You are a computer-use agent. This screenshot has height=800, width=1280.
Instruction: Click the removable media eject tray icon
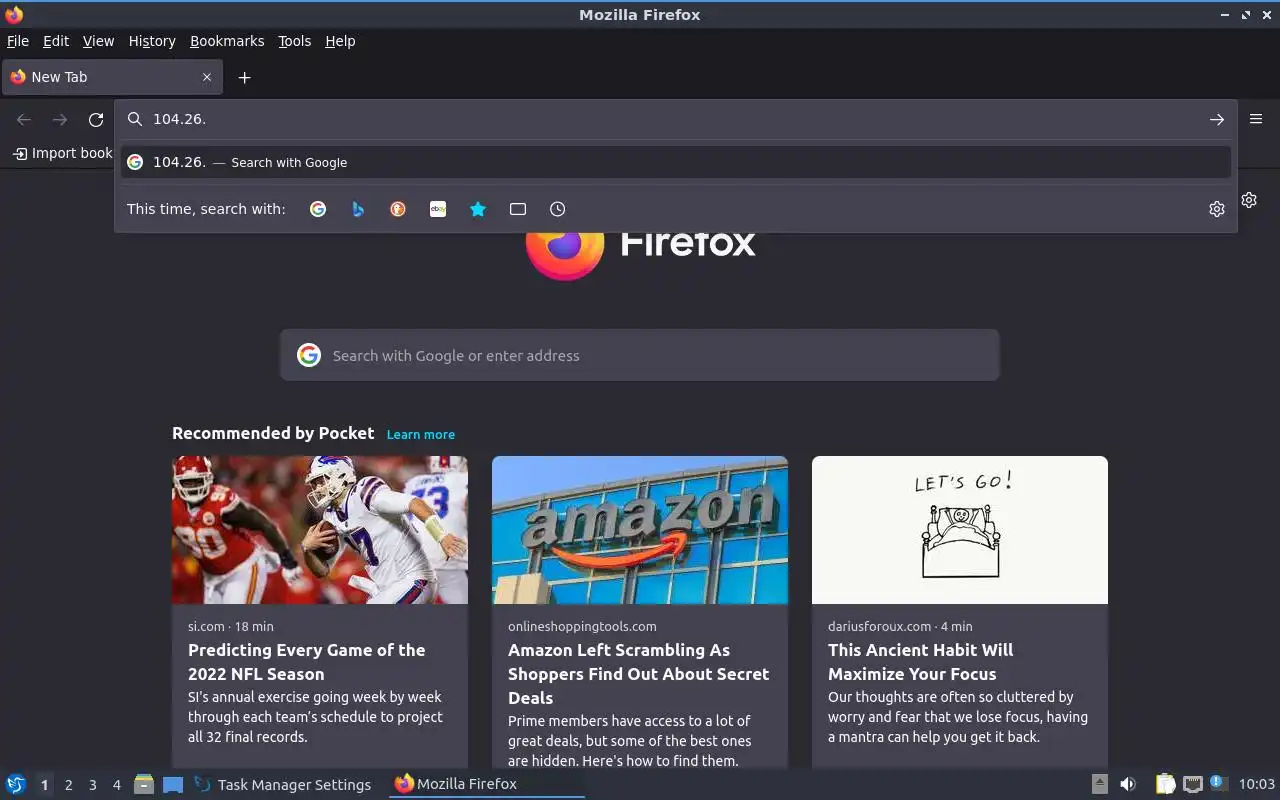coord(1099,784)
